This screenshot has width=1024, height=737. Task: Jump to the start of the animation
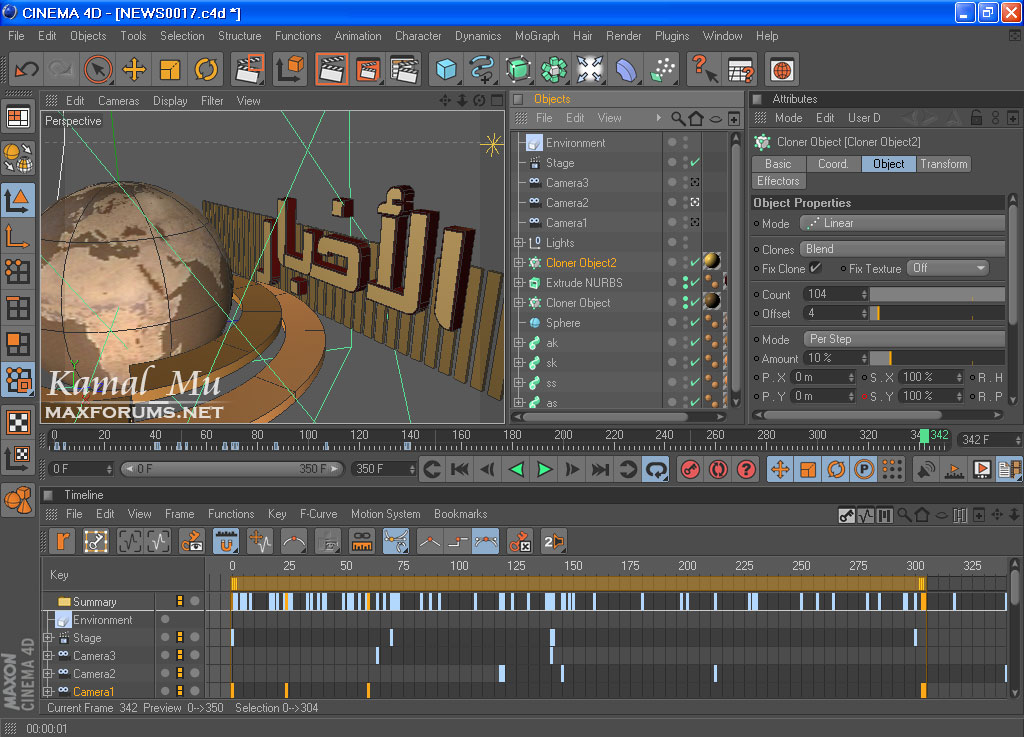(460, 469)
